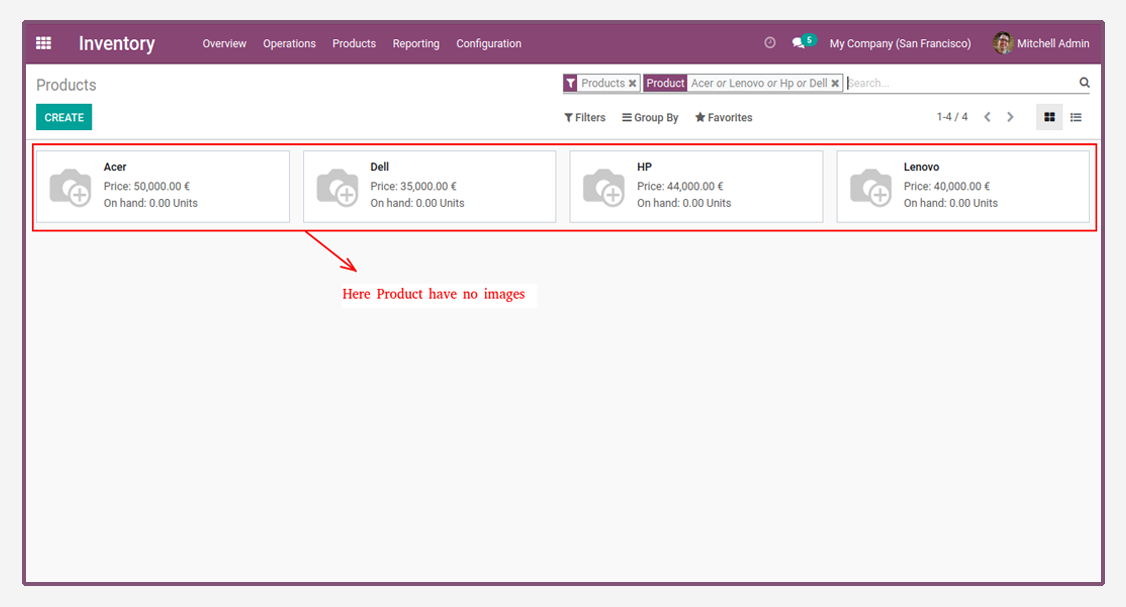Open the Configuration menu
Screen dimensions: 1126x607
[x=489, y=43]
